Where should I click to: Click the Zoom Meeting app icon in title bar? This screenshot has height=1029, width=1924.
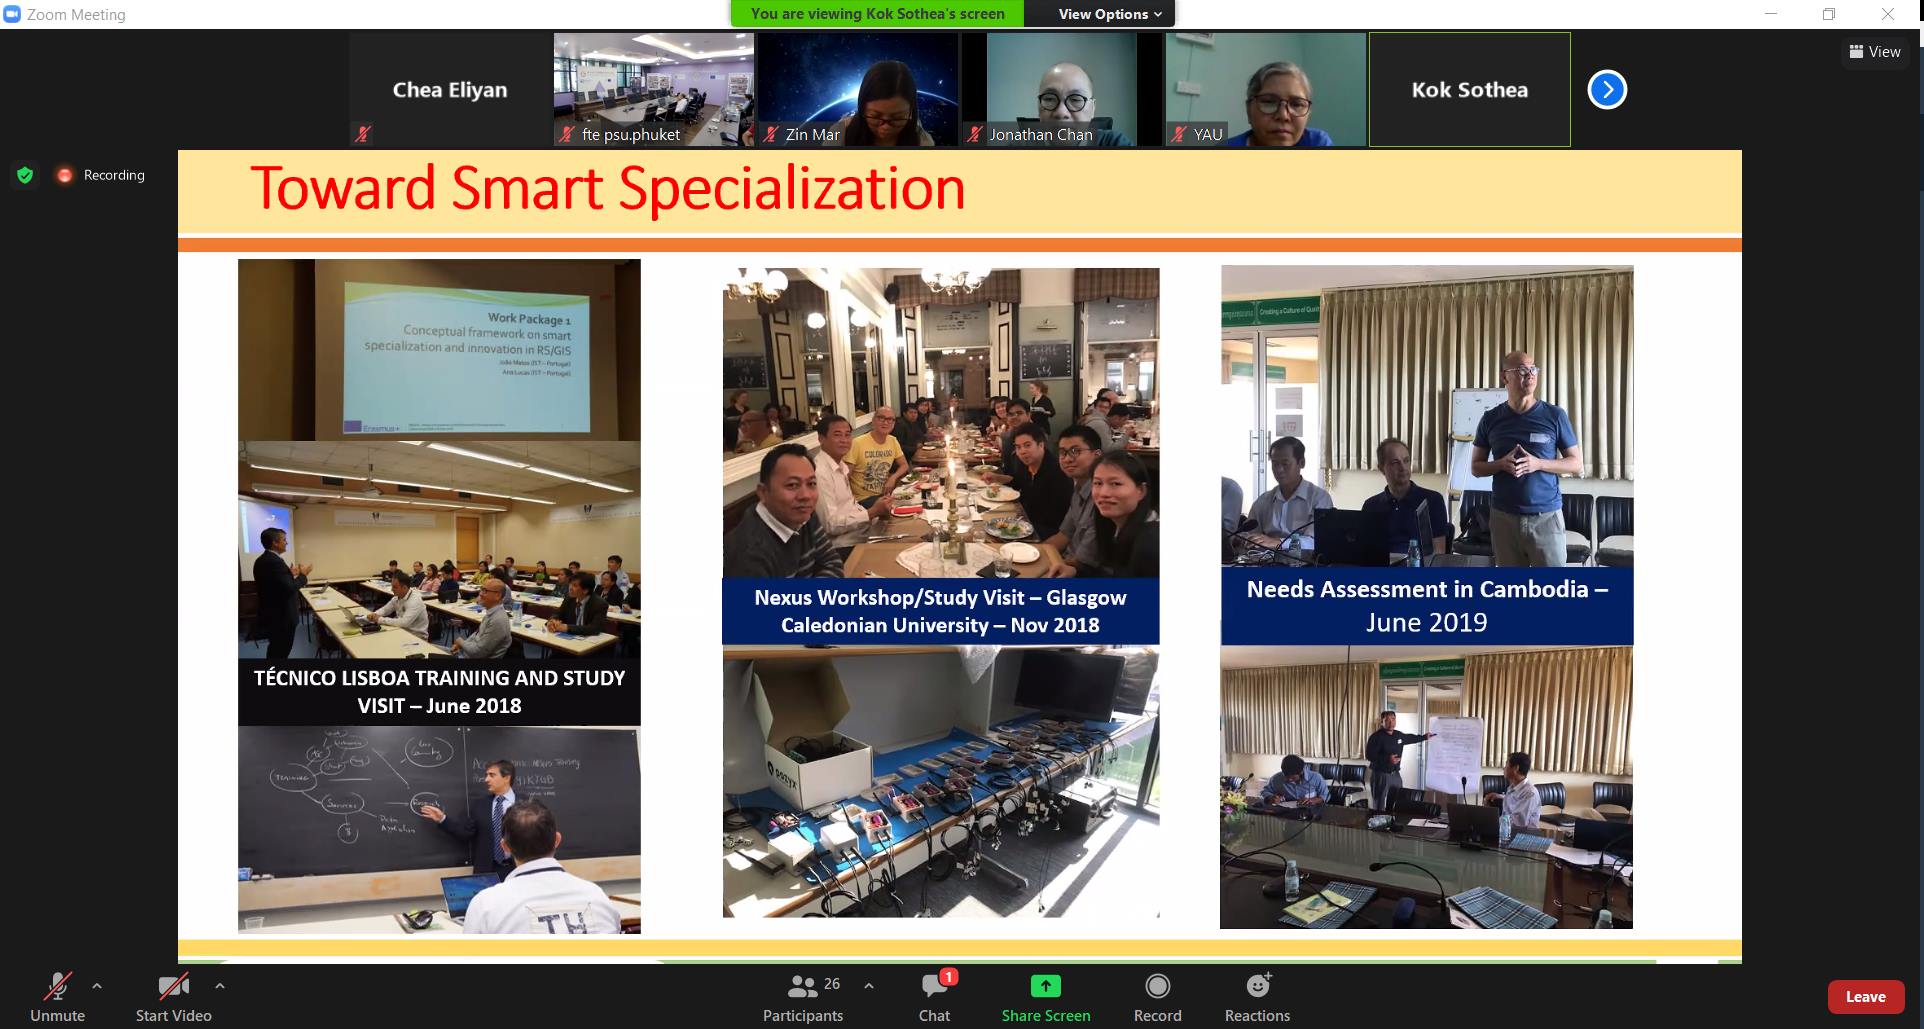pyautogui.click(x=12, y=14)
